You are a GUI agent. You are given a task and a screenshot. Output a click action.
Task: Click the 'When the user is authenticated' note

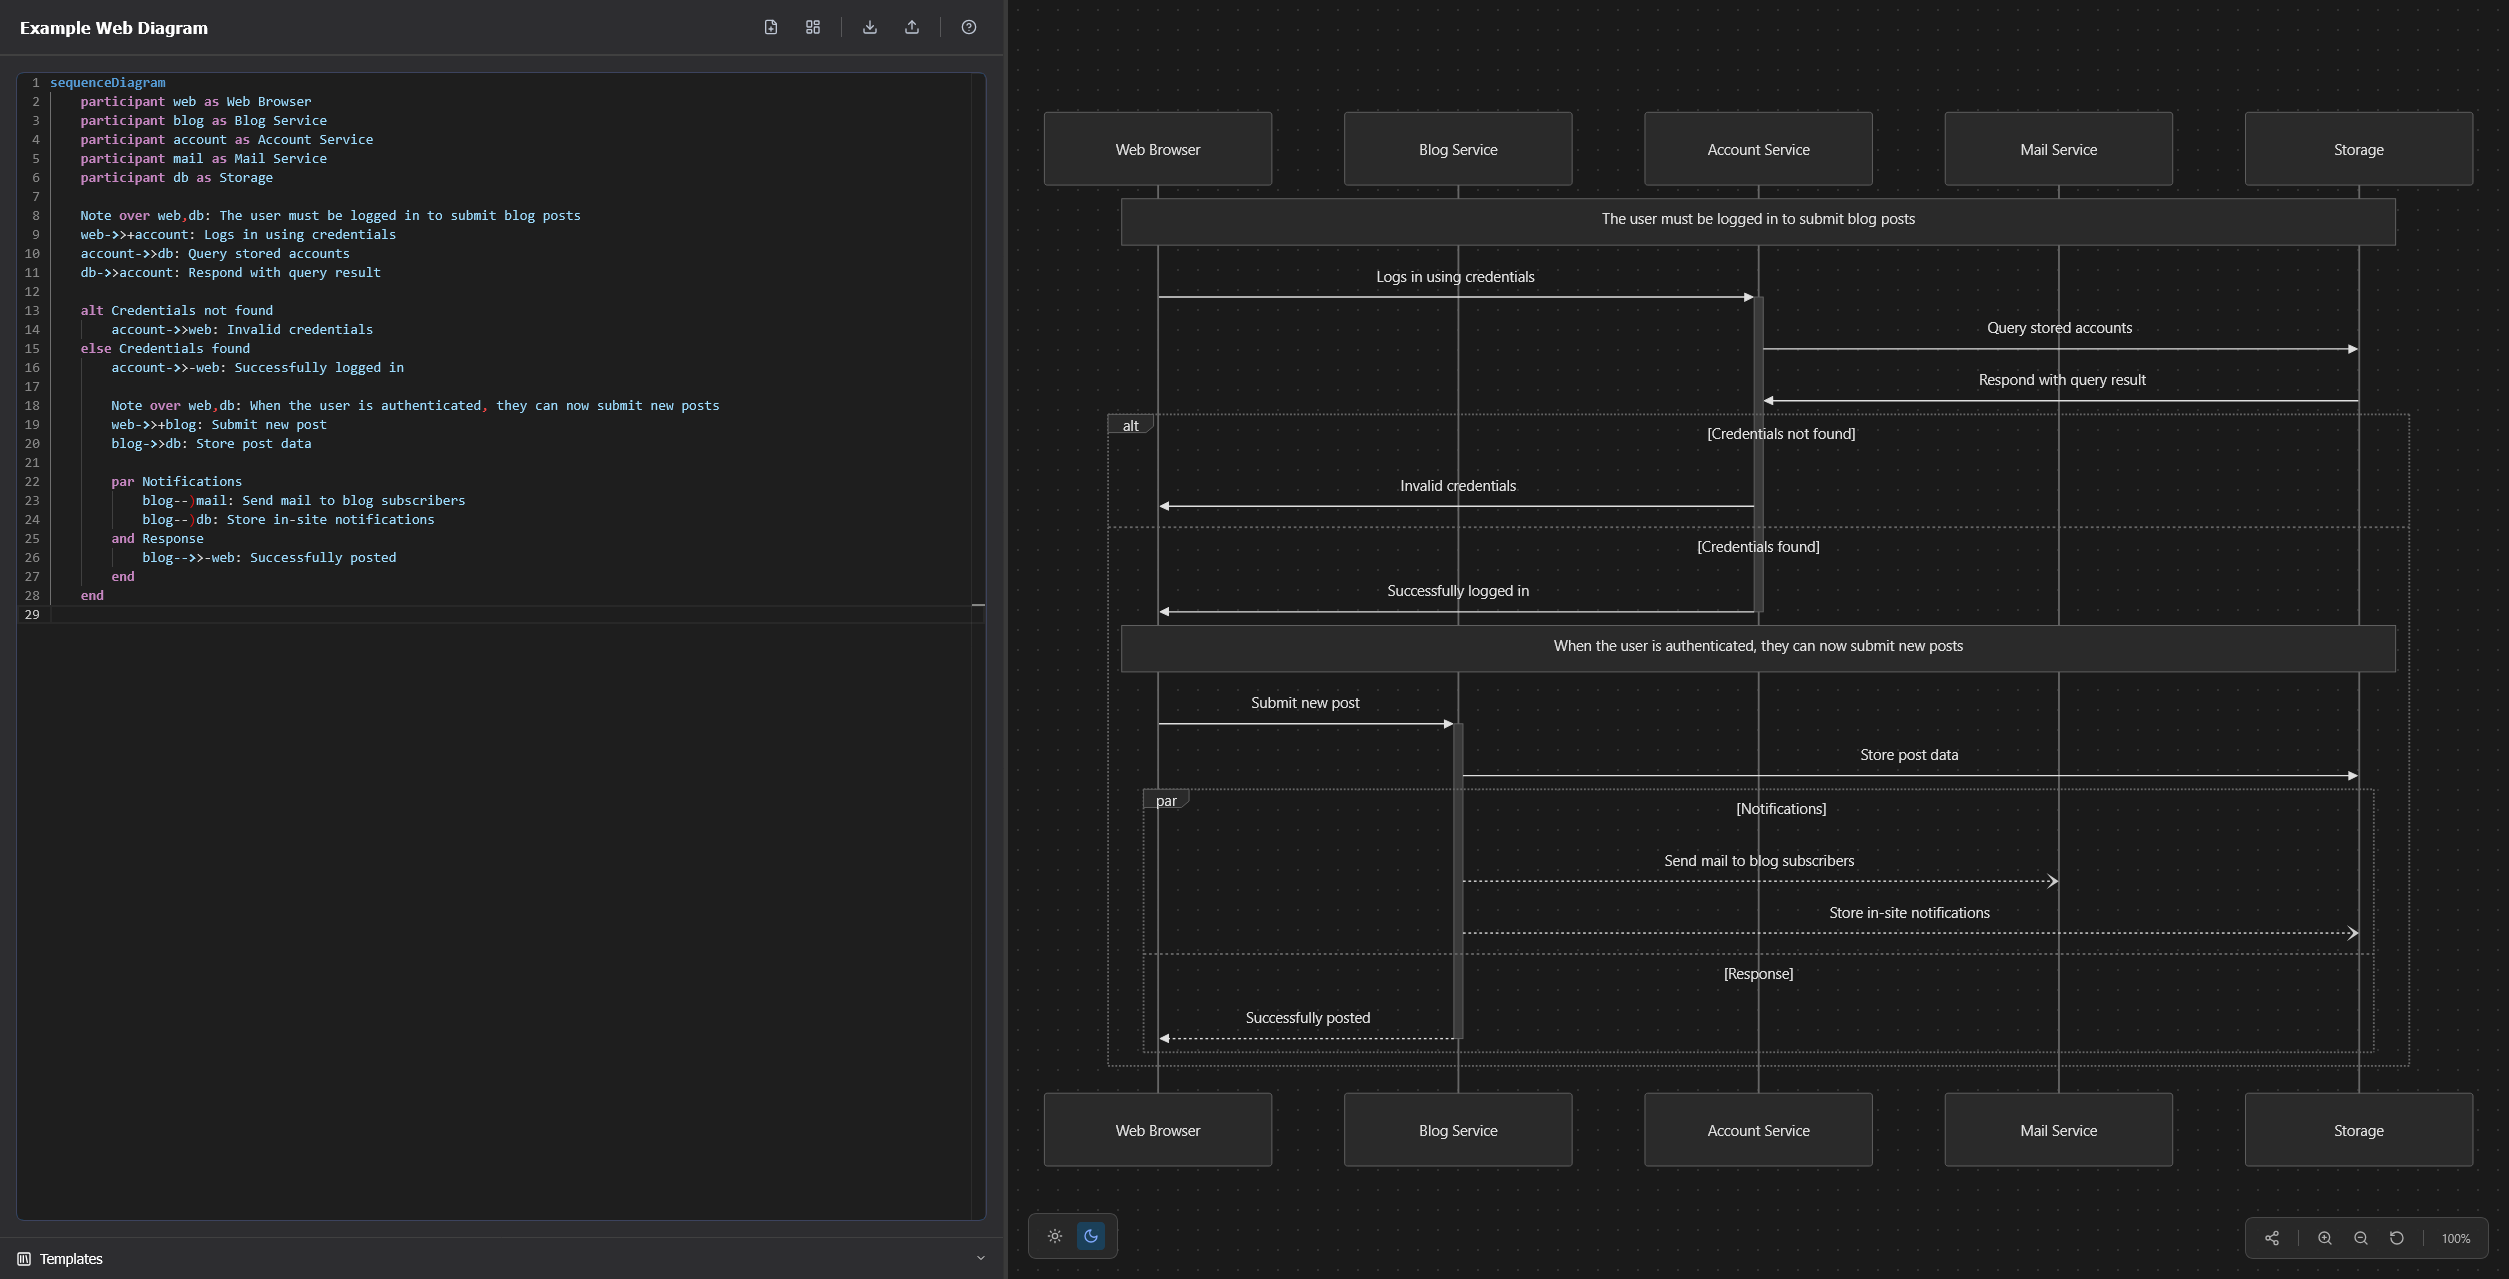1758,648
